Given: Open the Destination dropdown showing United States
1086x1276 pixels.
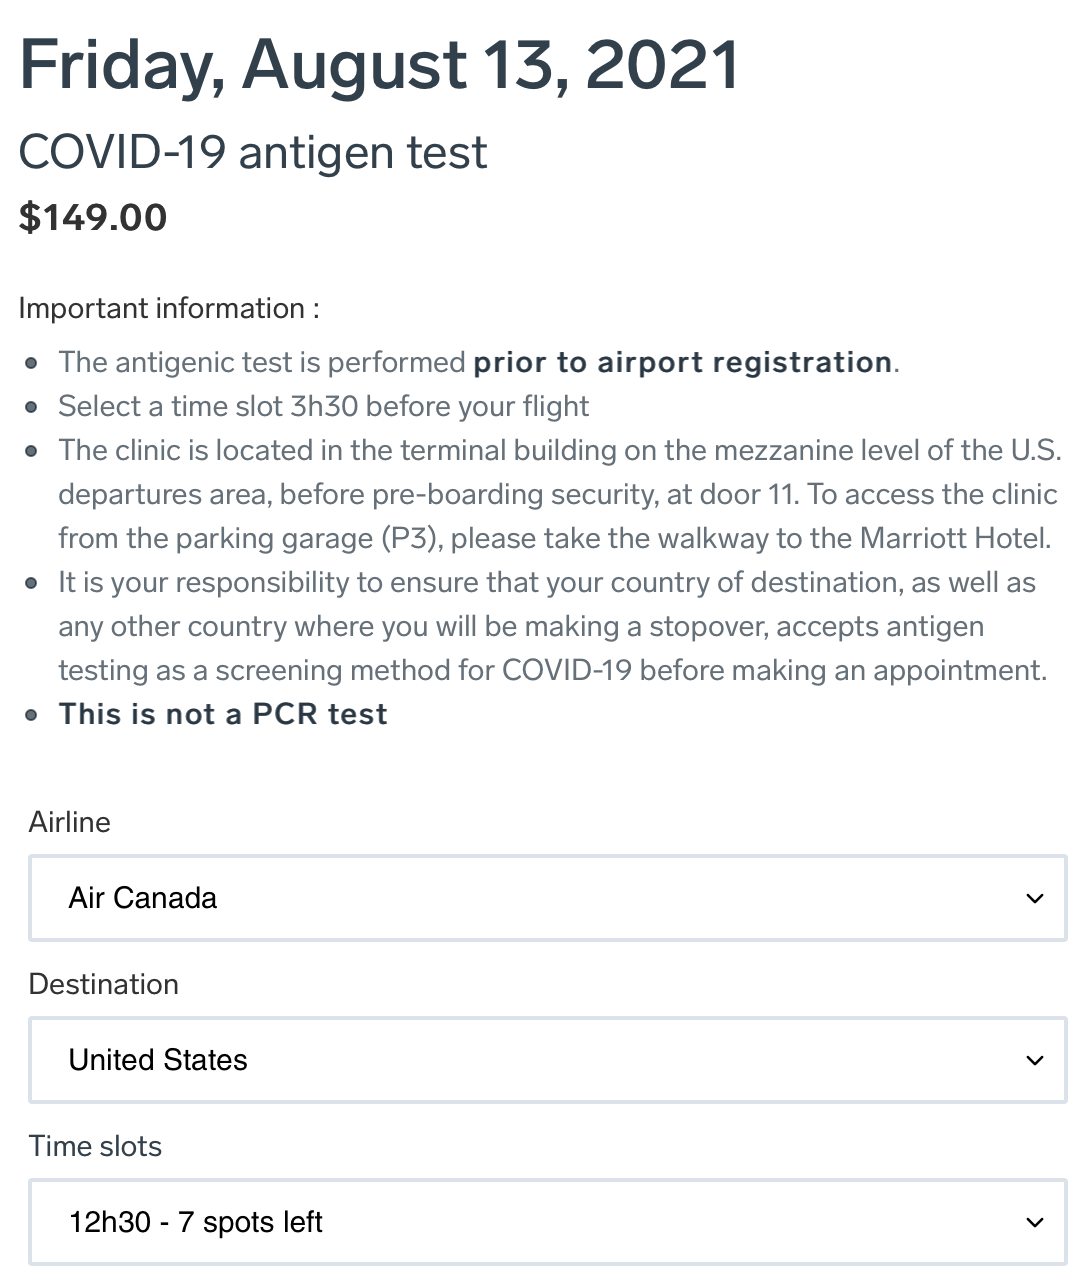Looking at the screenshot, I should [547, 1060].
